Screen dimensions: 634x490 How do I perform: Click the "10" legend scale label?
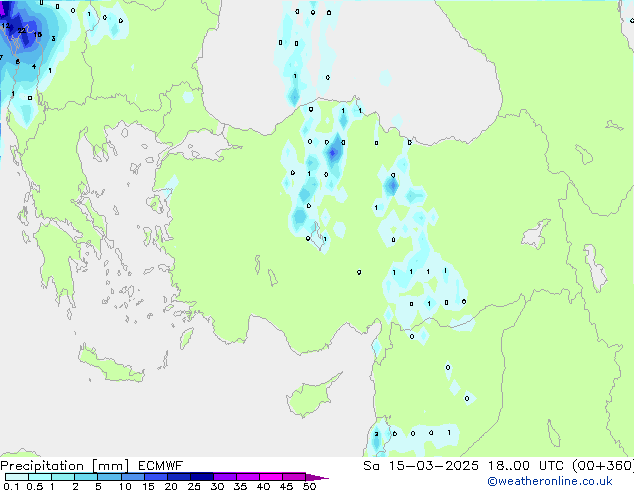[x=125, y=486]
